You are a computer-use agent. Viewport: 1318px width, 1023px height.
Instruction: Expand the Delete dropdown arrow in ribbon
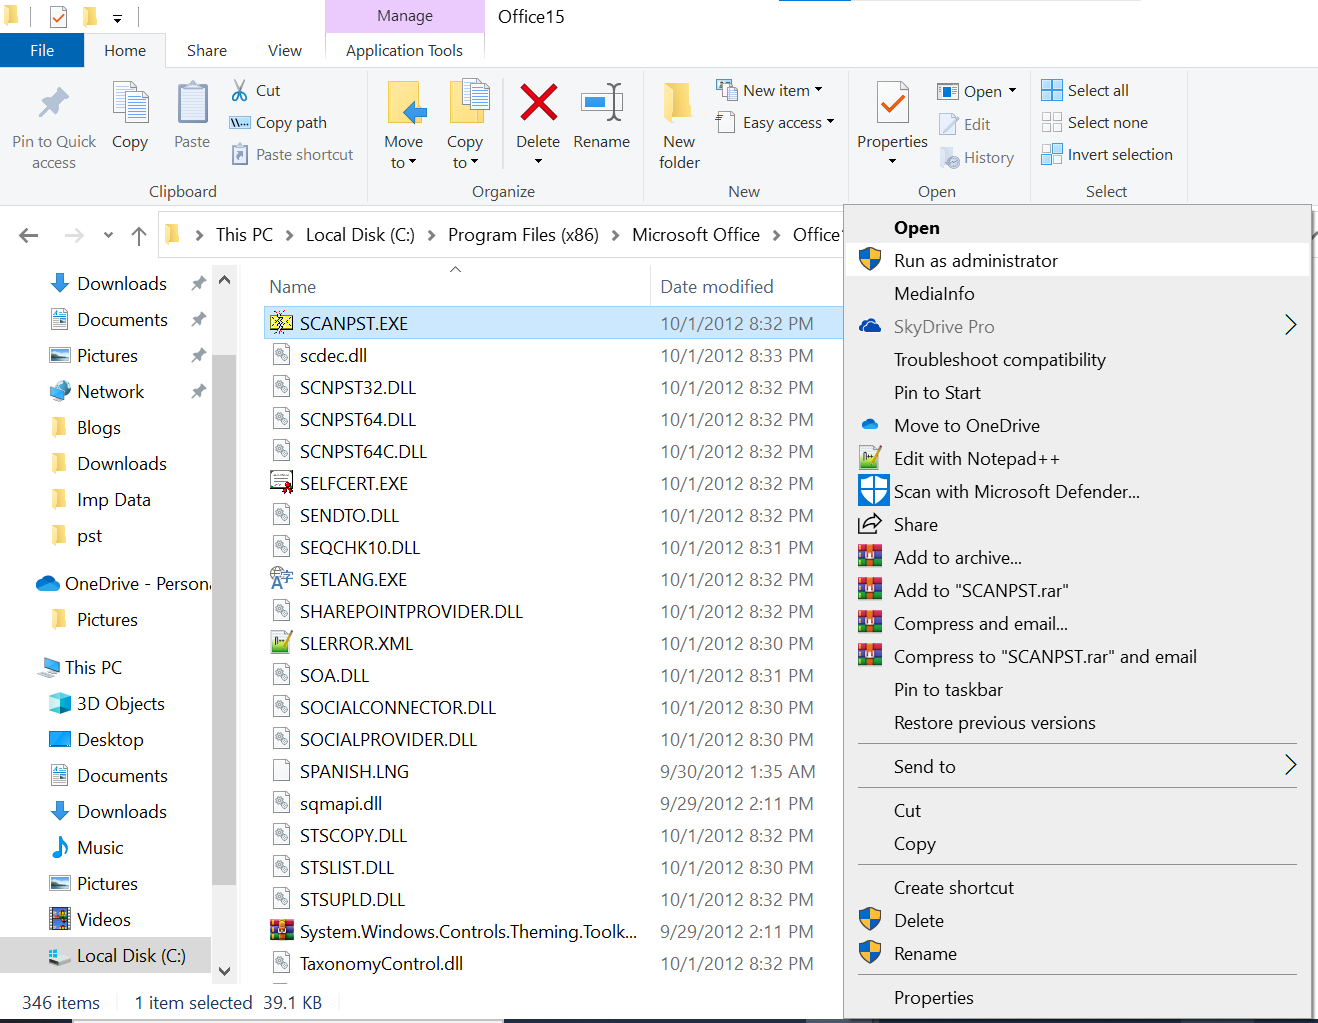click(x=538, y=162)
